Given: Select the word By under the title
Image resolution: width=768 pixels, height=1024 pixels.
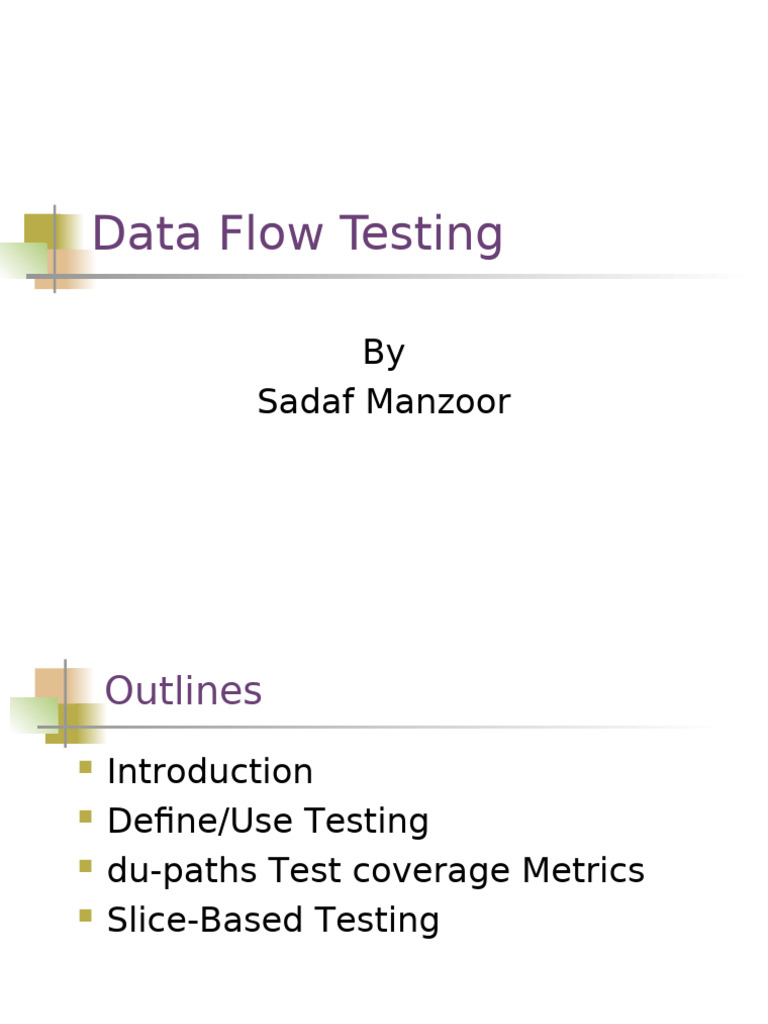Looking at the screenshot, I should click(x=383, y=353).
